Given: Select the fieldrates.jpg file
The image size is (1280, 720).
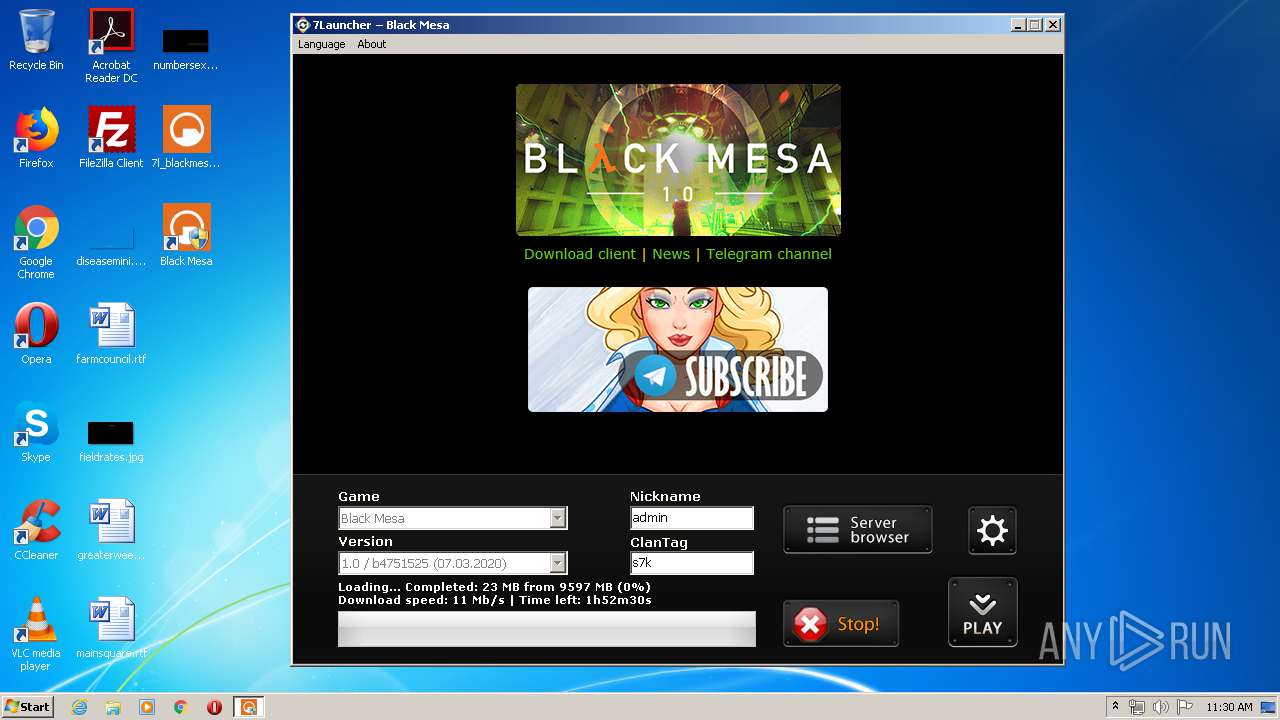Looking at the screenshot, I should 111,440.
